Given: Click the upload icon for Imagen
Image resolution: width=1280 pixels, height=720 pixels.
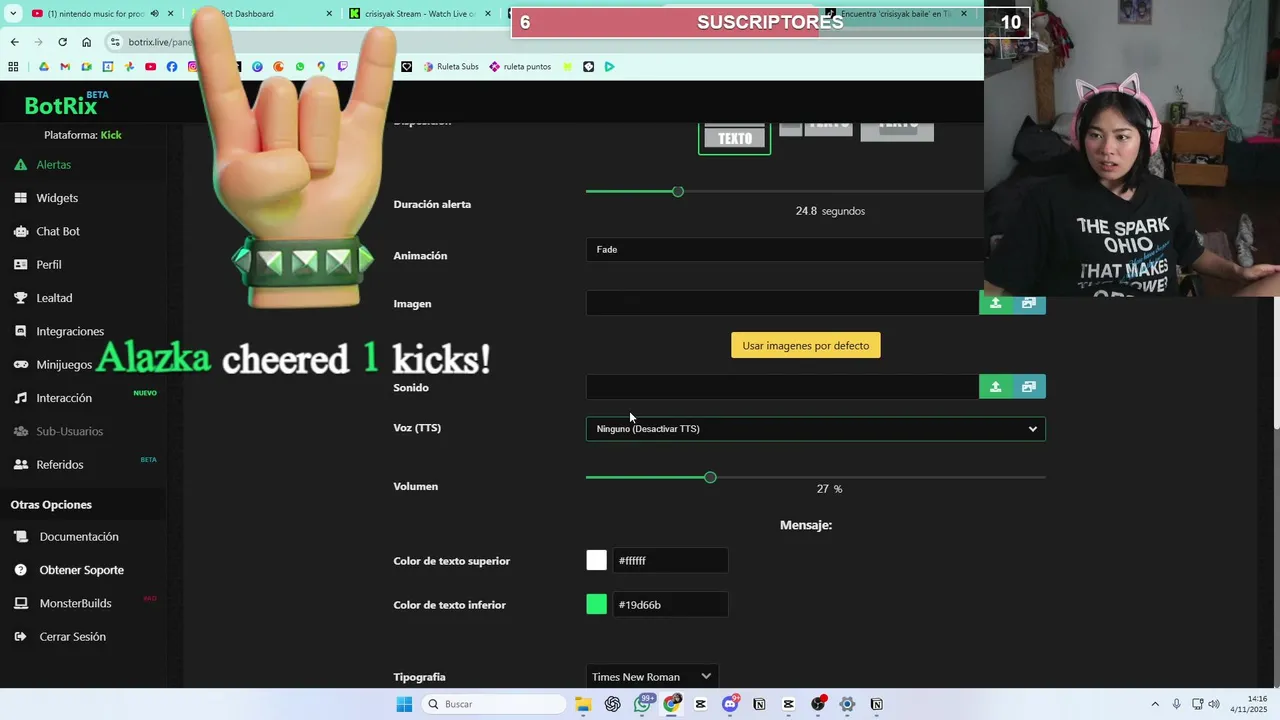Looking at the screenshot, I should point(995,303).
